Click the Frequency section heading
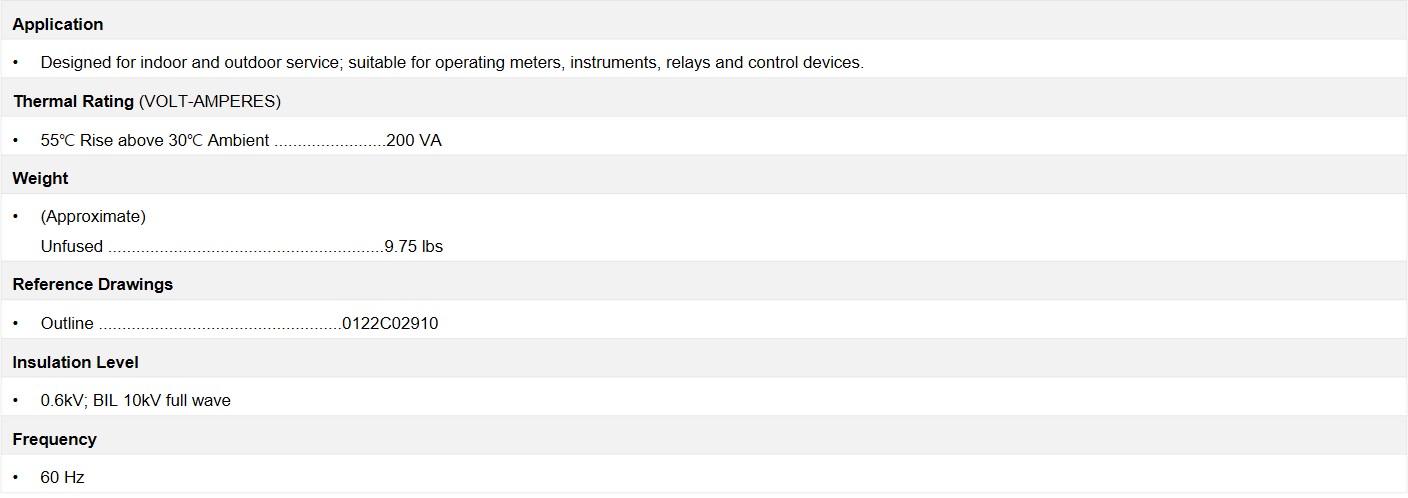 (x=54, y=439)
